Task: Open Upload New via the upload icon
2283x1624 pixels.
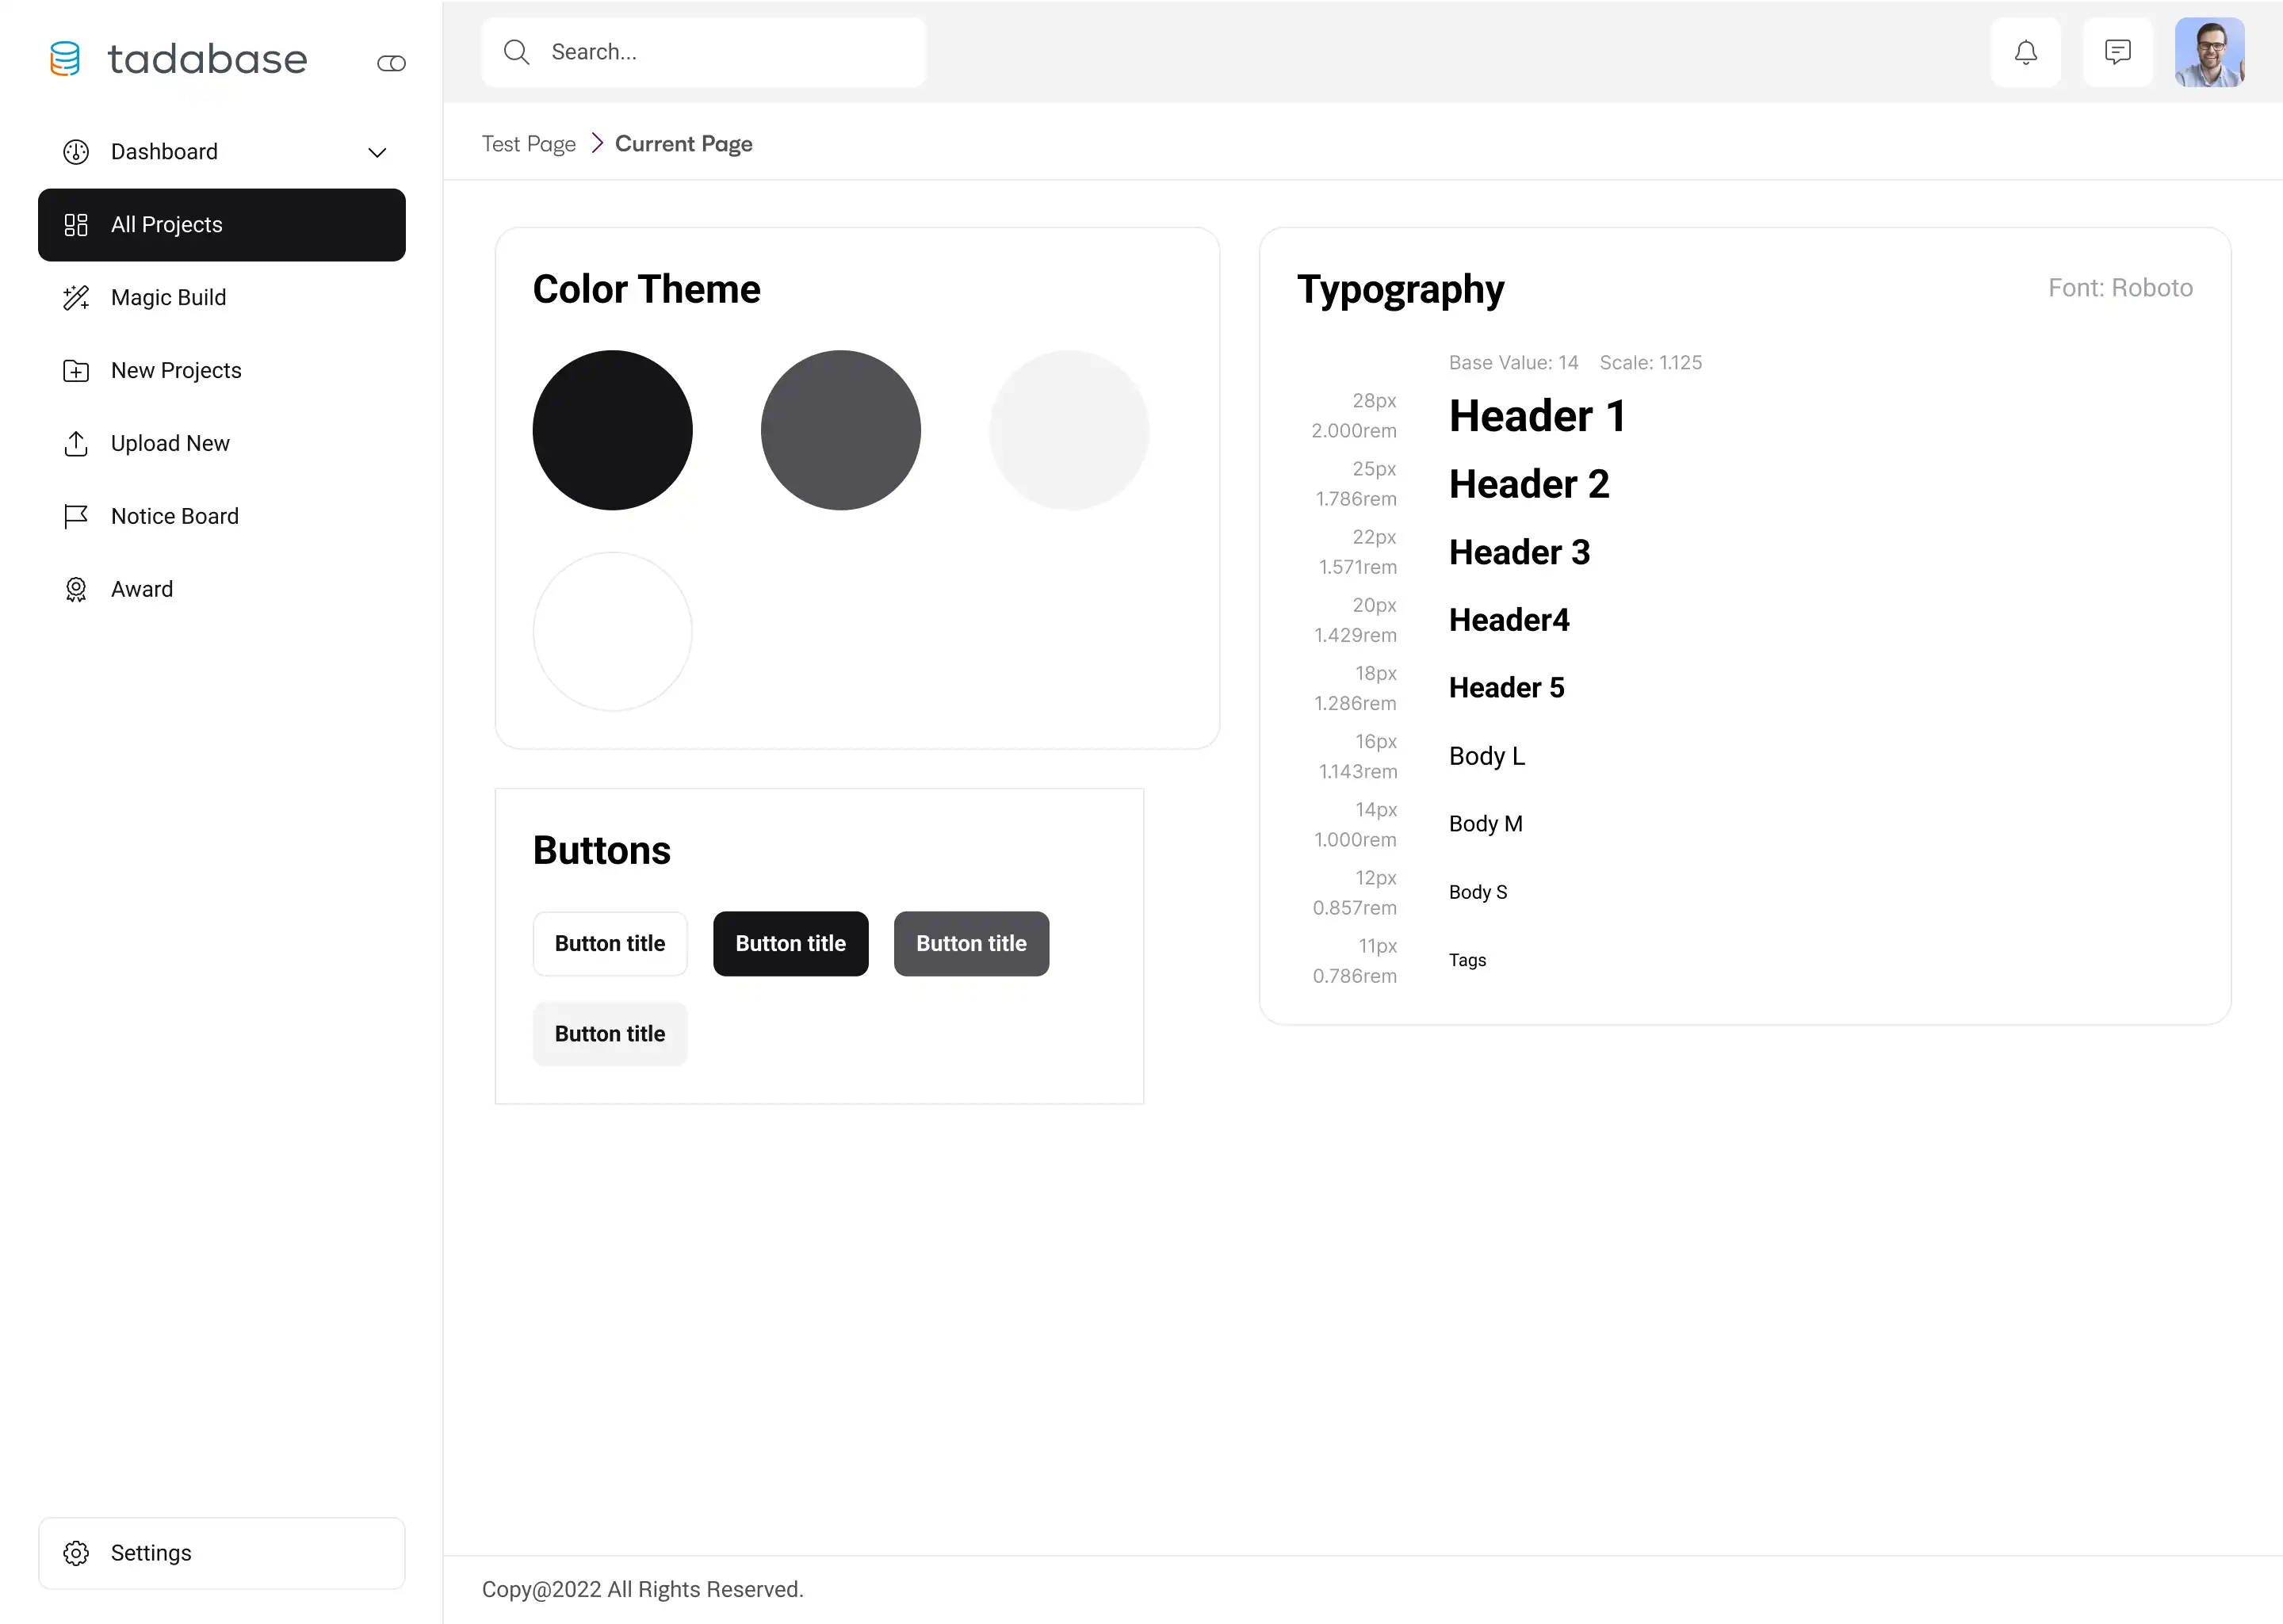Action: (77, 443)
